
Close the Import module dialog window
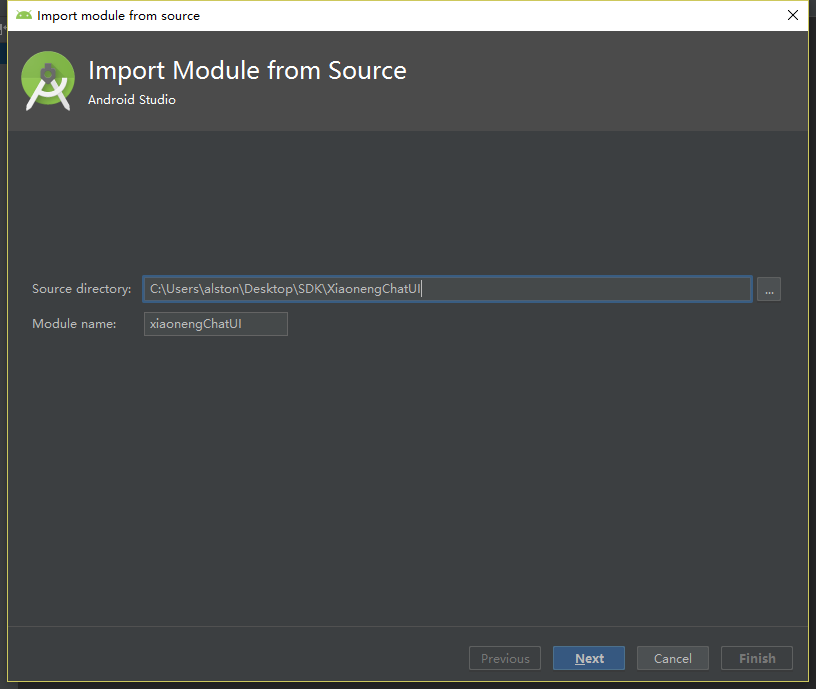(x=792, y=15)
